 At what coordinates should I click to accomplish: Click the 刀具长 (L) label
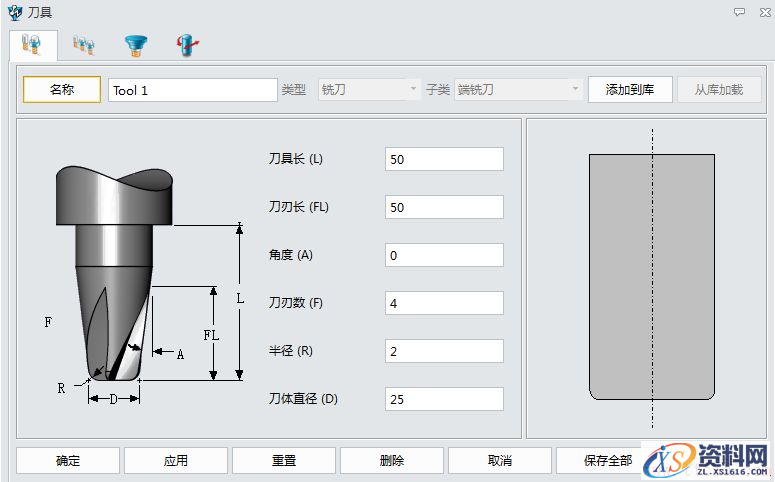[x=296, y=159]
